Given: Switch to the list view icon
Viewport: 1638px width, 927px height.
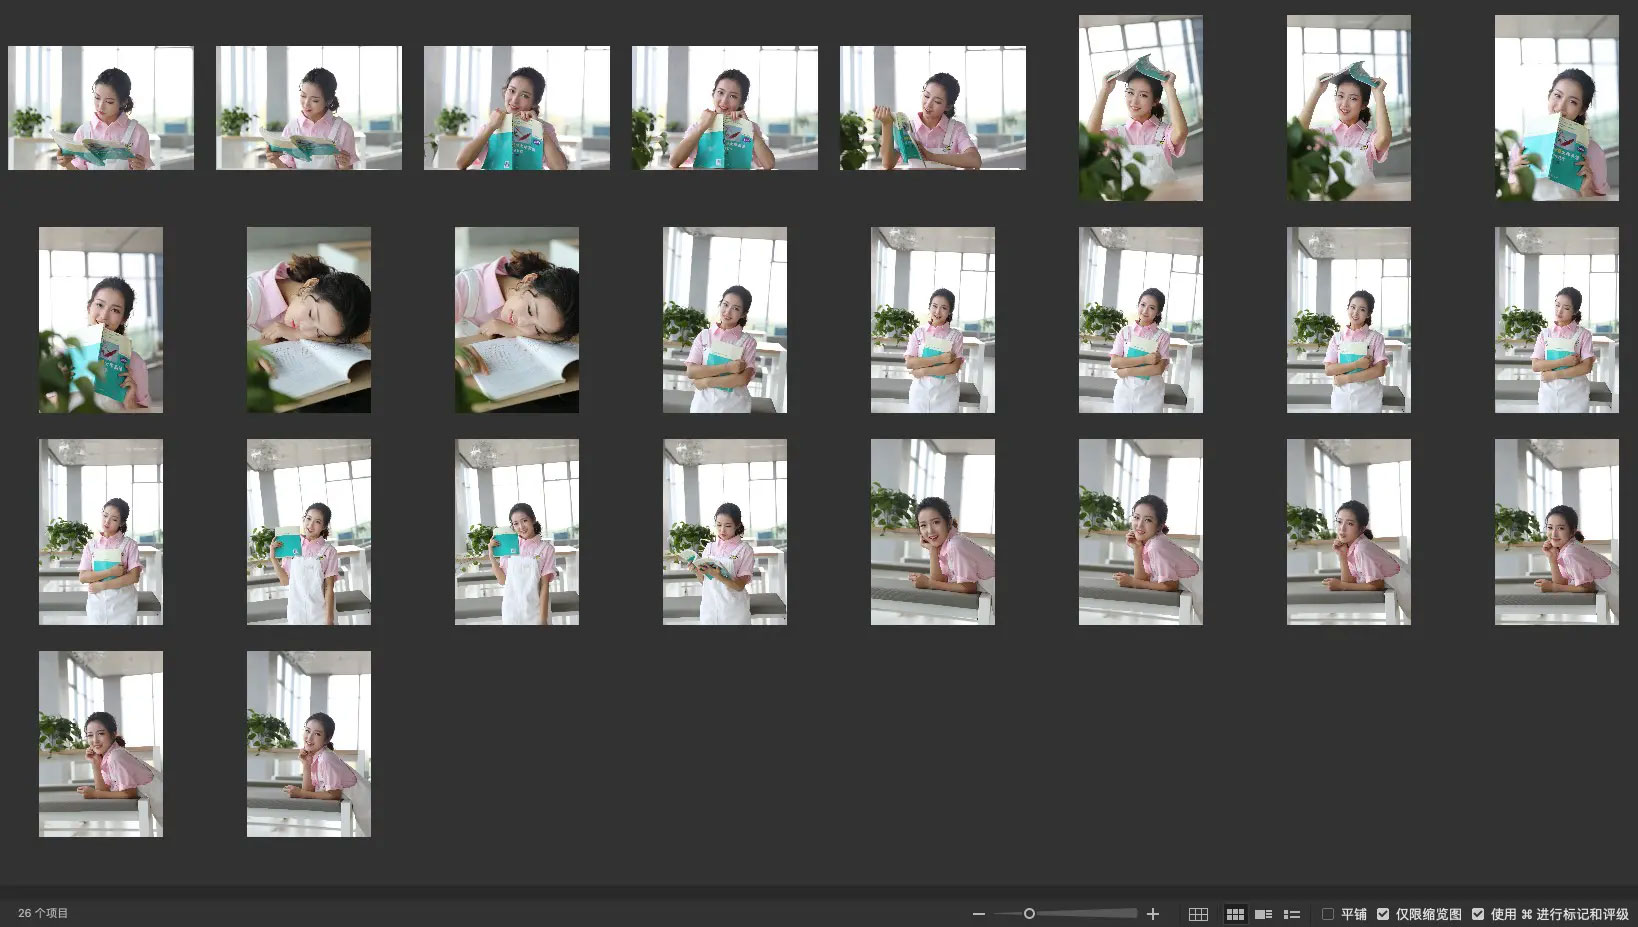Looking at the screenshot, I should 1292,914.
